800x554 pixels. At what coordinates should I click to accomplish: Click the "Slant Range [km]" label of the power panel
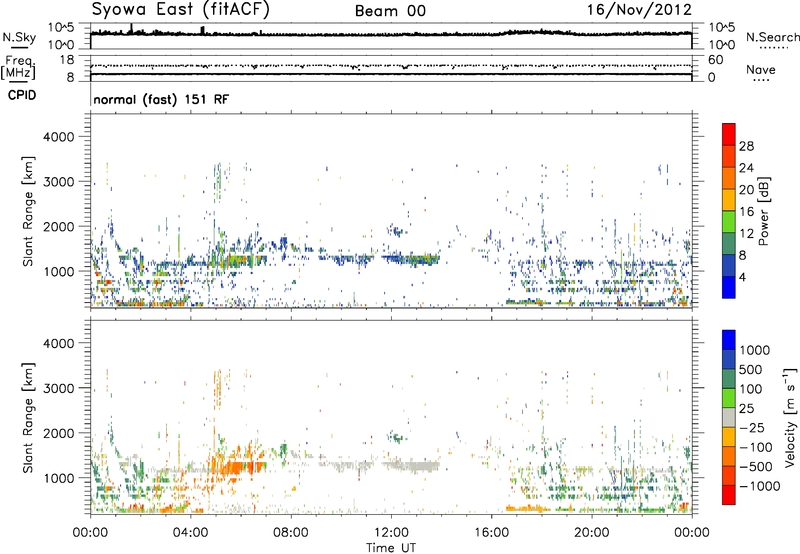tap(28, 211)
